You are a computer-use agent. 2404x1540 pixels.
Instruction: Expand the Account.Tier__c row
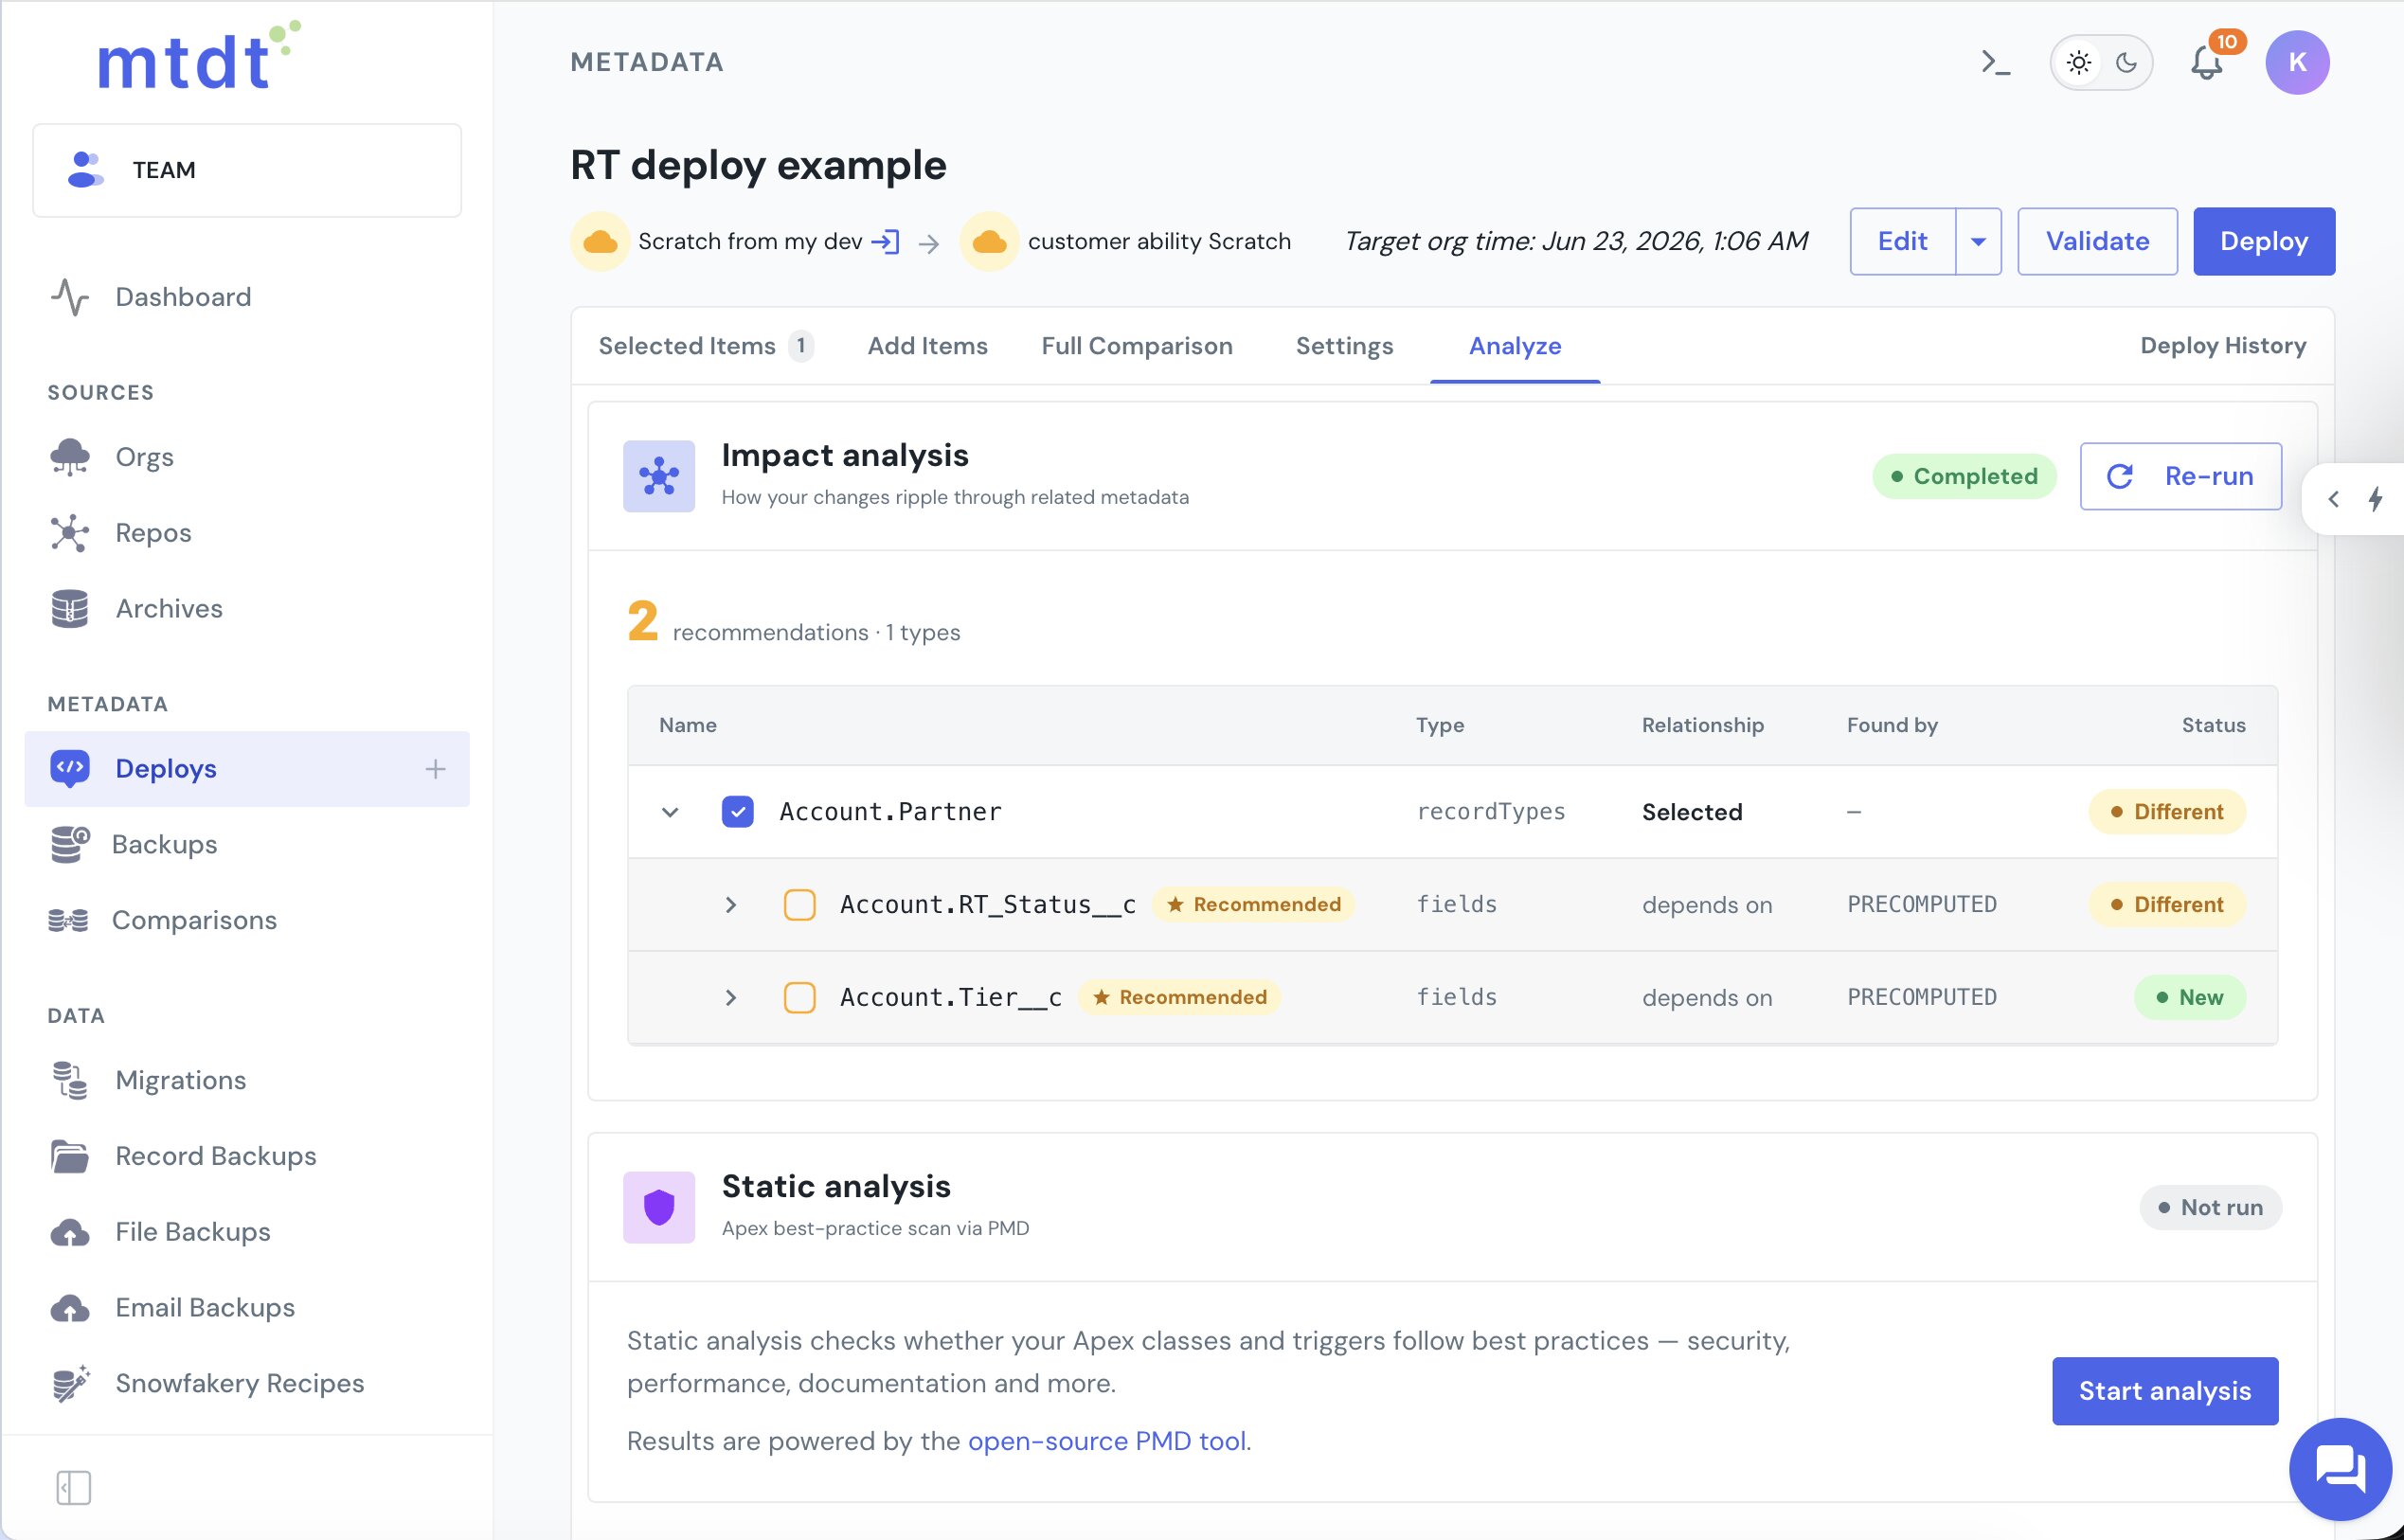coord(731,997)
